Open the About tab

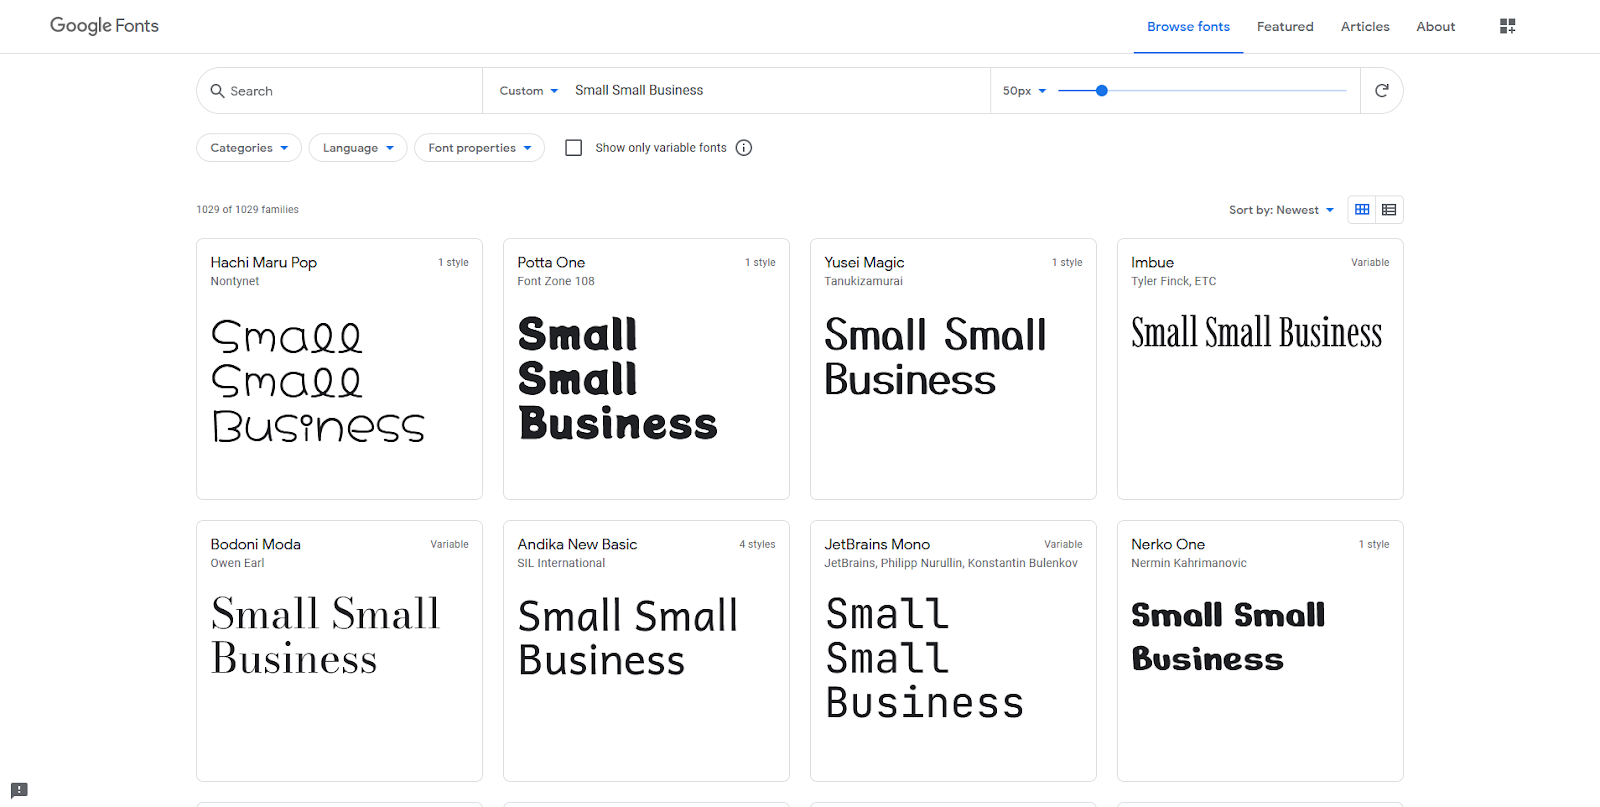pos(1436,27)
